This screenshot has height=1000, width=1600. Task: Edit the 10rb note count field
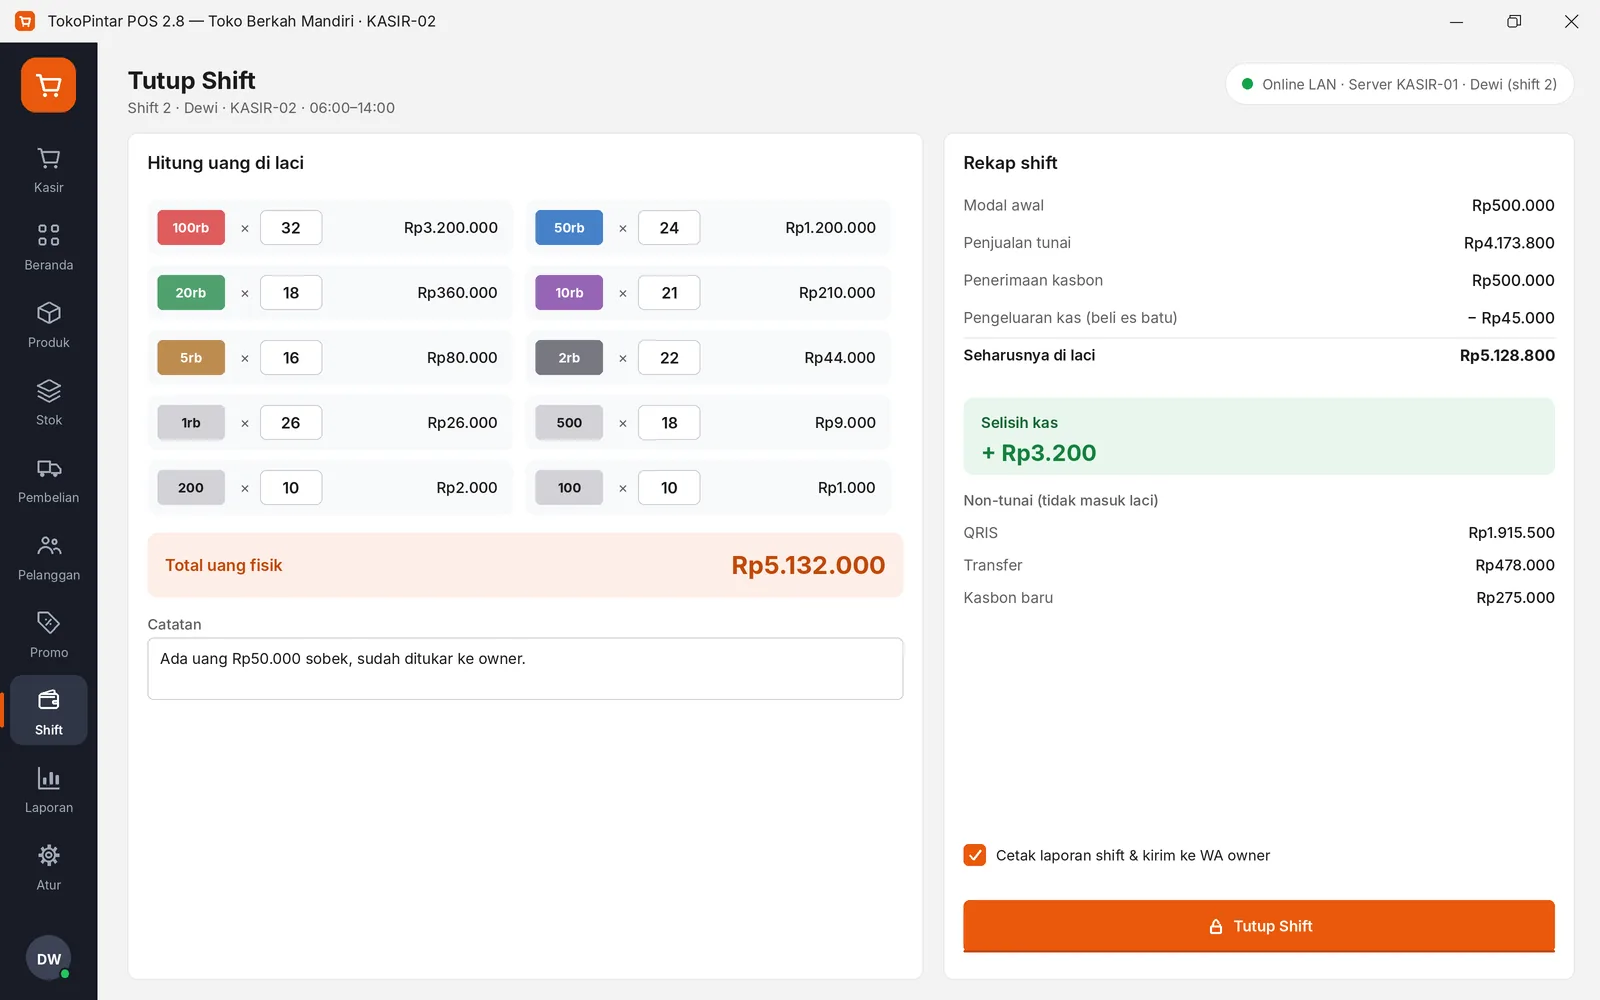coord(669,293)
